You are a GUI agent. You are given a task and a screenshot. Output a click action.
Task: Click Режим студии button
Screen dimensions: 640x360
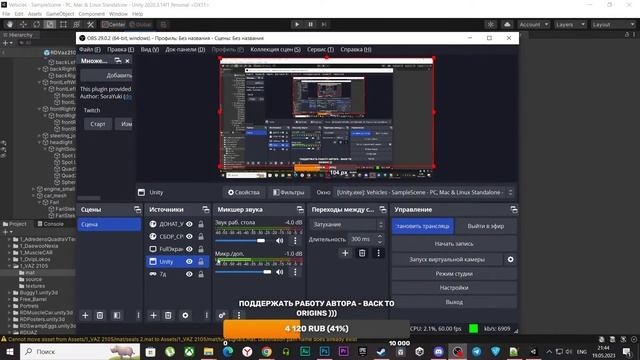click(454, 274)
